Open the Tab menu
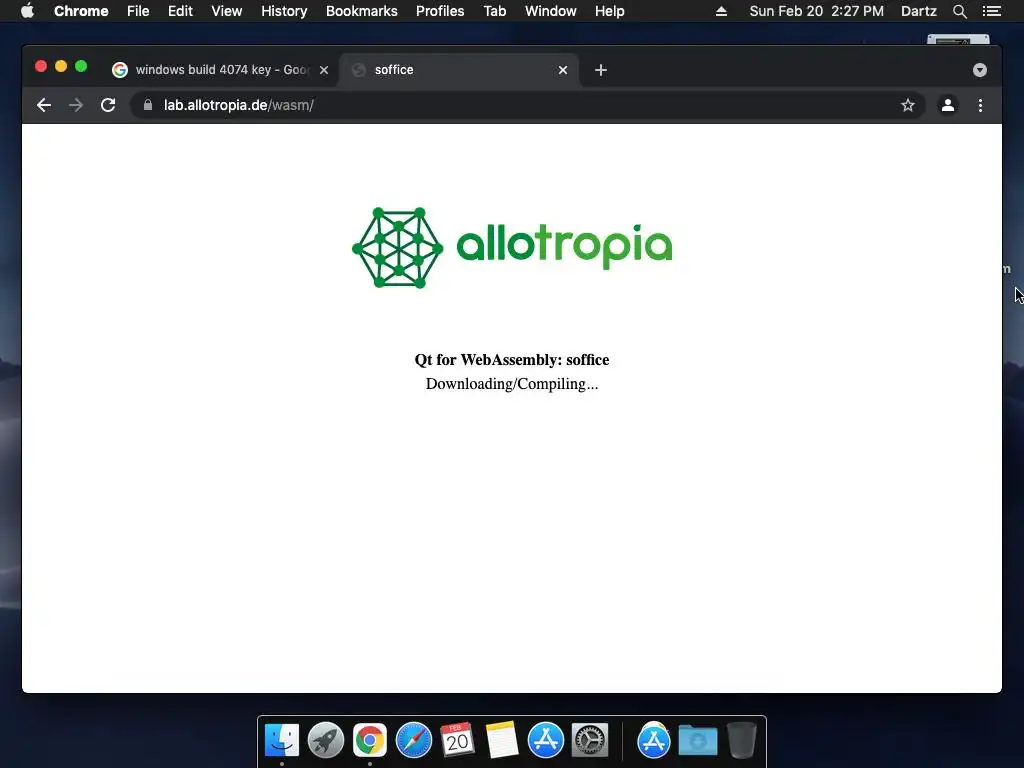This screenshot has height=768, width=1024. click(494, 11)
